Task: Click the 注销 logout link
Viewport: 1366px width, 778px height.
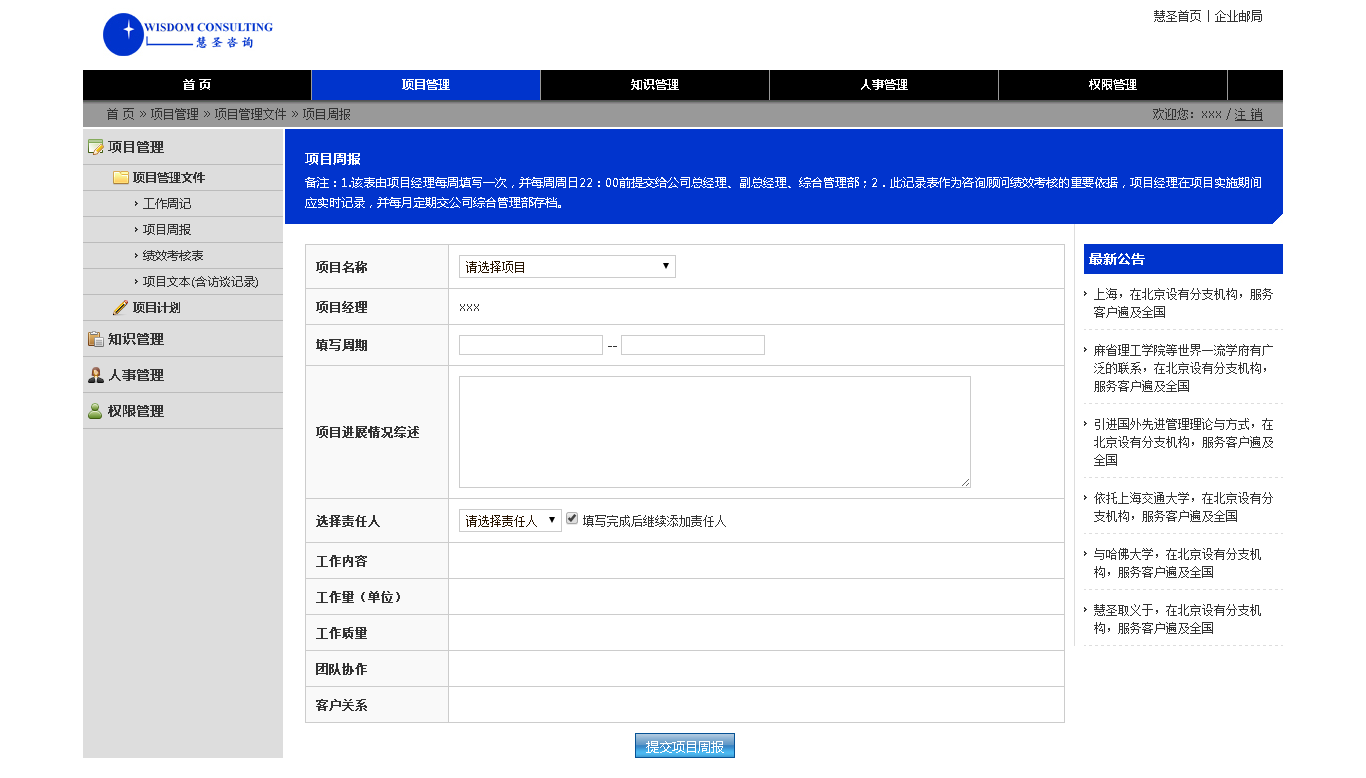Action: coord(1248,115)
